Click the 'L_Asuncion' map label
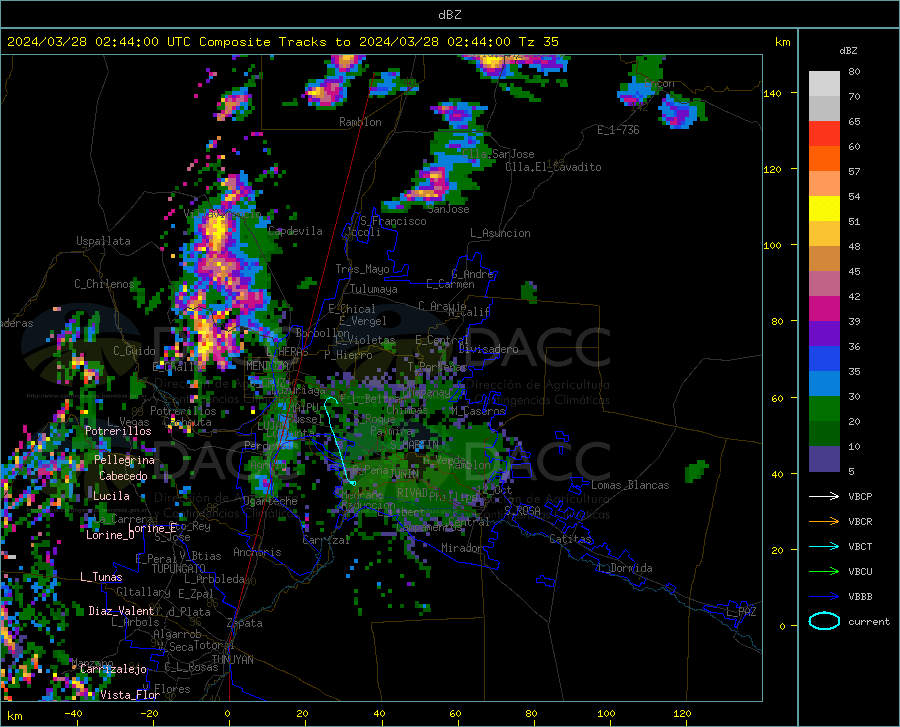 [x=500, y=233]
